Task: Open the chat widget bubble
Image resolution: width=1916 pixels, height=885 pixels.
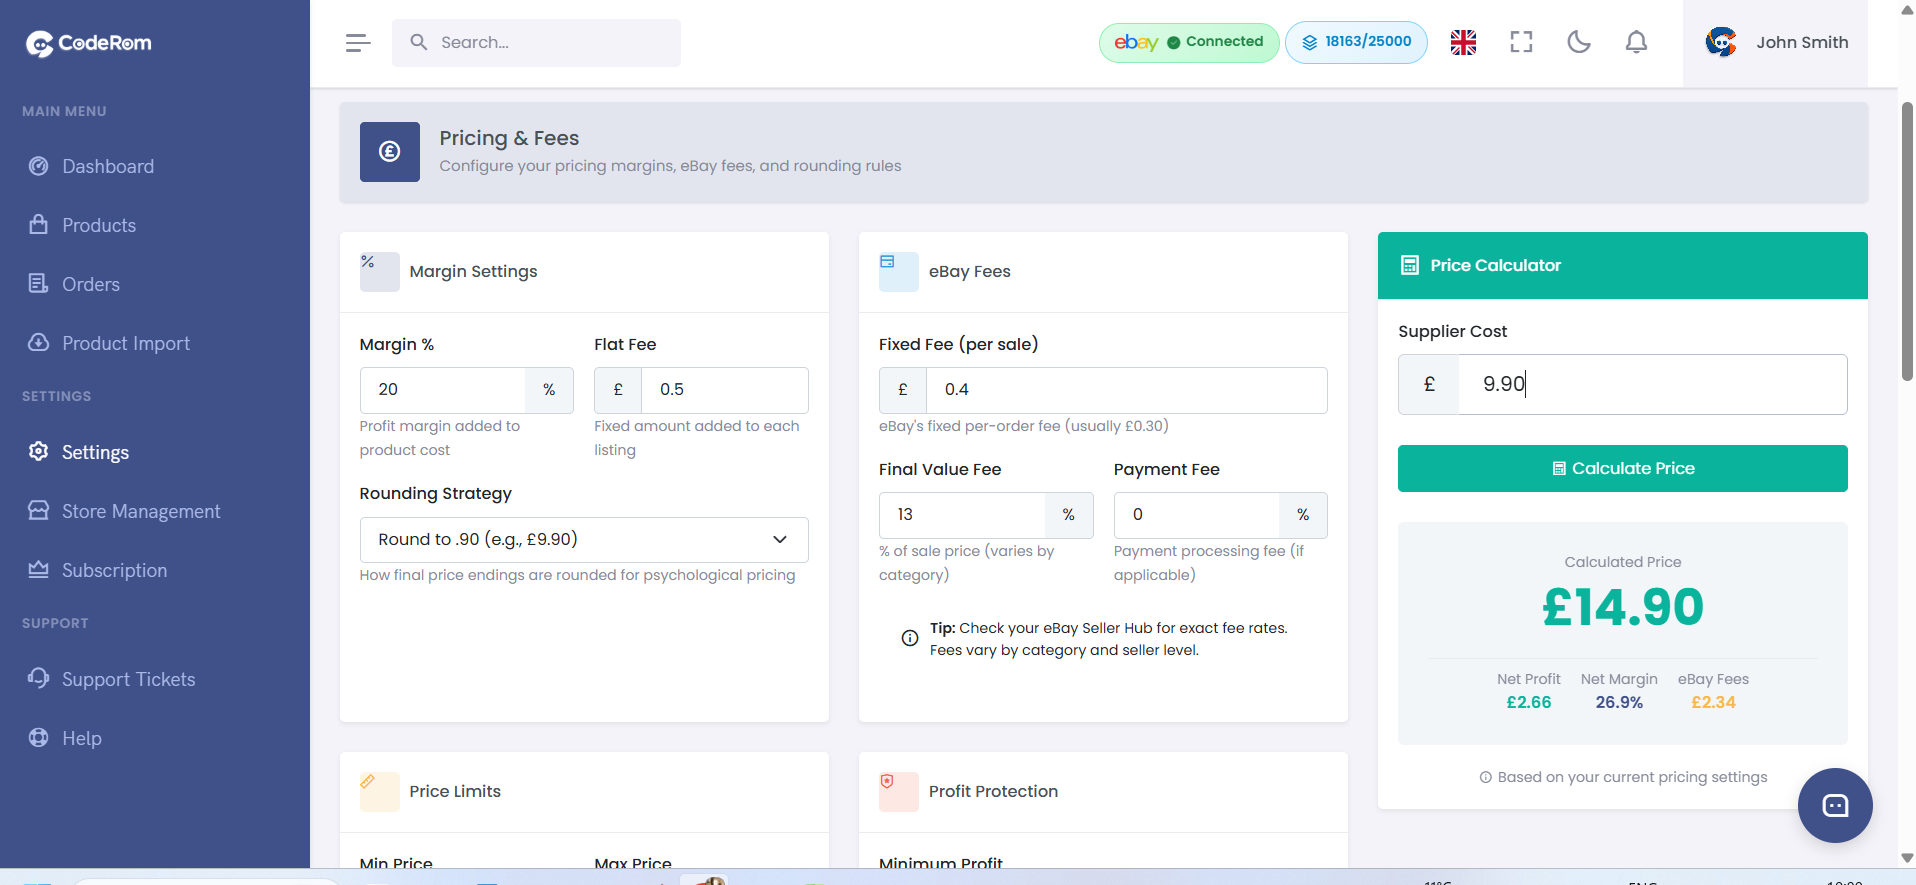Action: [1835, 806]
